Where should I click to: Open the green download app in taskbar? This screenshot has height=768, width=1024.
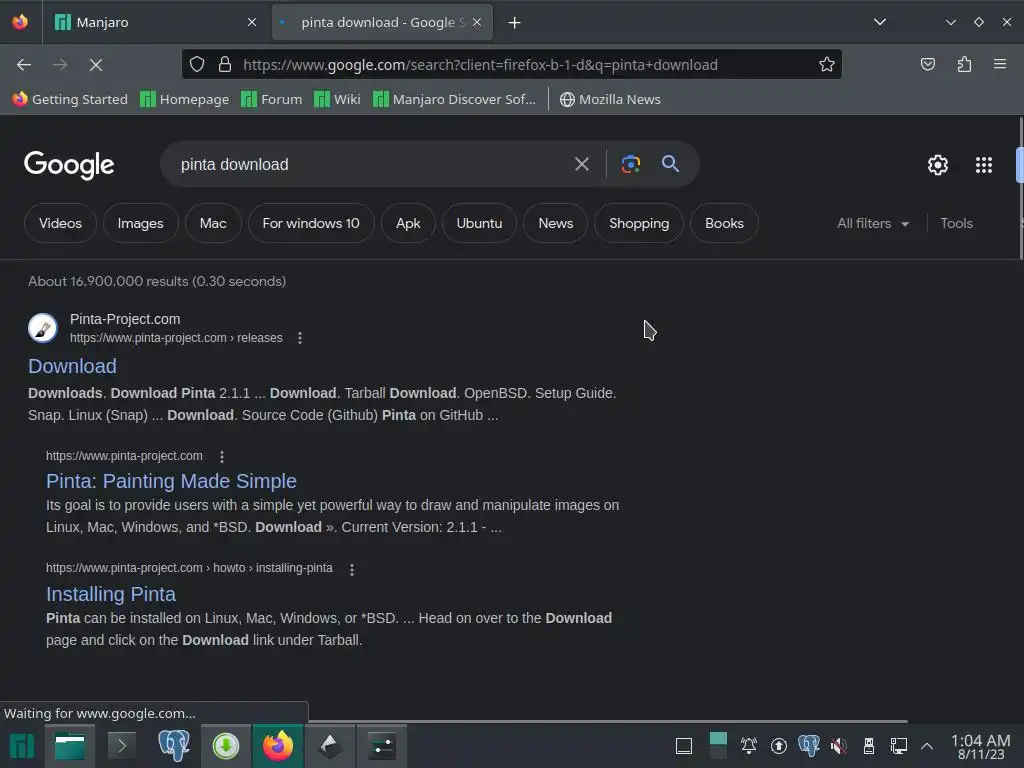pyautogui.click(x=226, y=746)
